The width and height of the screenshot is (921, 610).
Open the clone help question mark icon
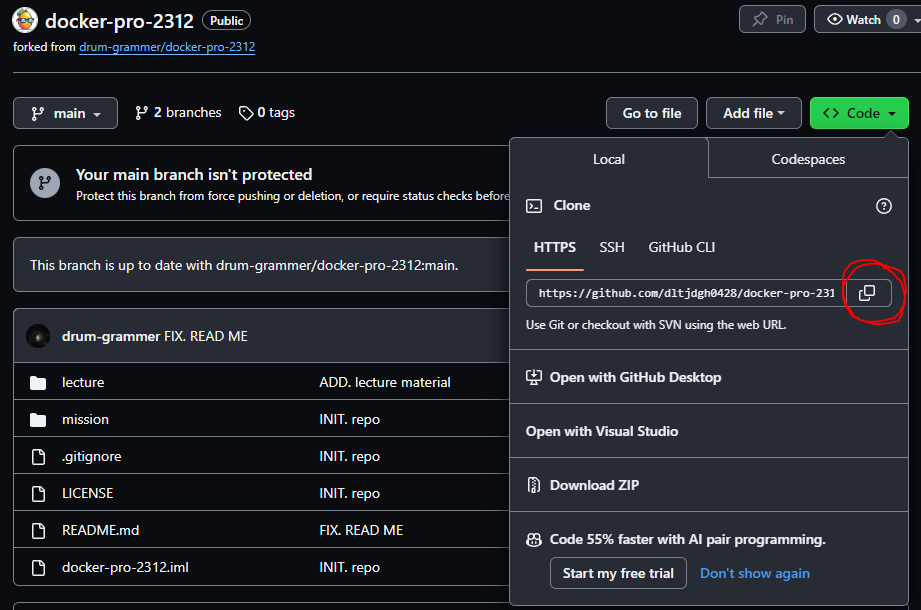click(883, 206)
